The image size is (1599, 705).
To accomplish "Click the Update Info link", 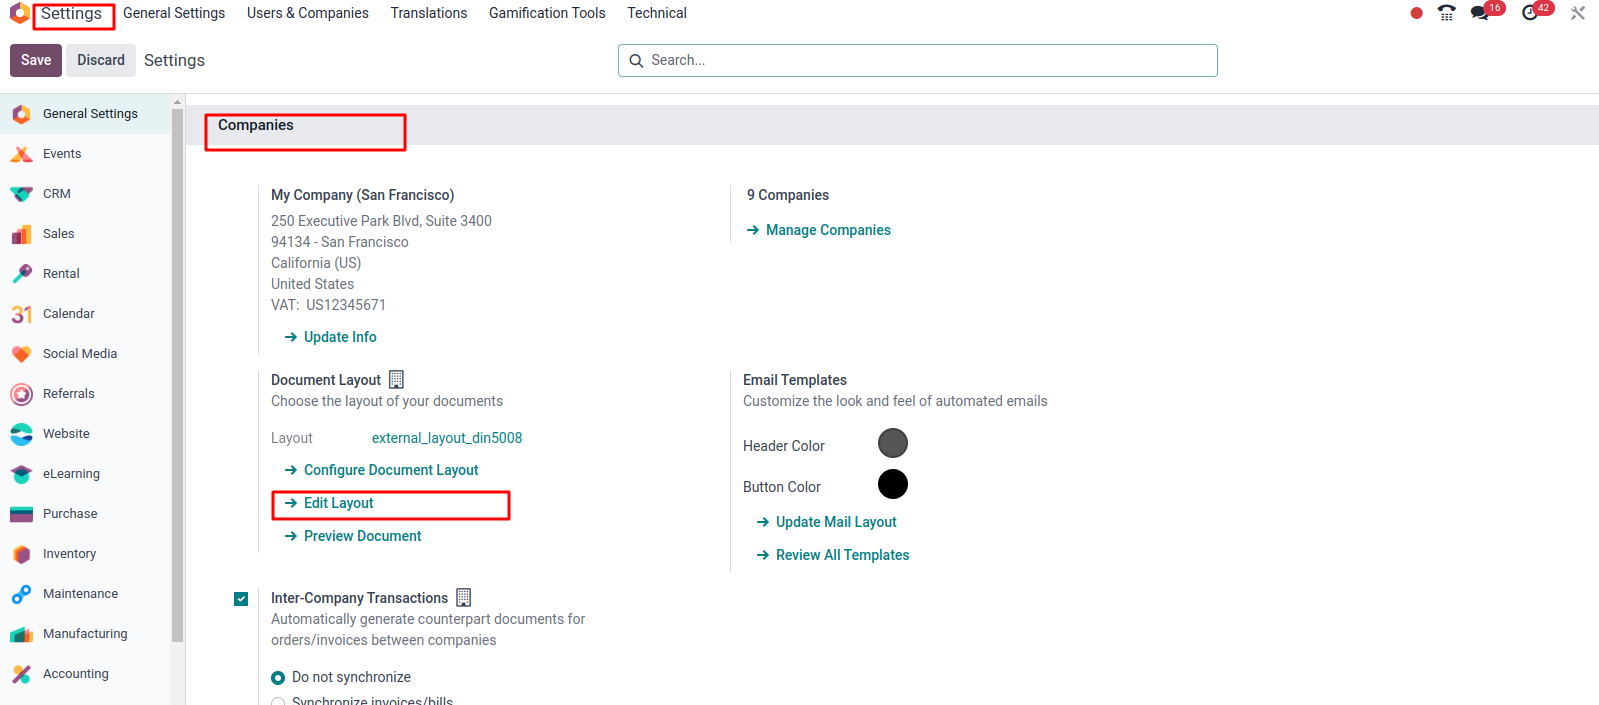I will (331, 337).
